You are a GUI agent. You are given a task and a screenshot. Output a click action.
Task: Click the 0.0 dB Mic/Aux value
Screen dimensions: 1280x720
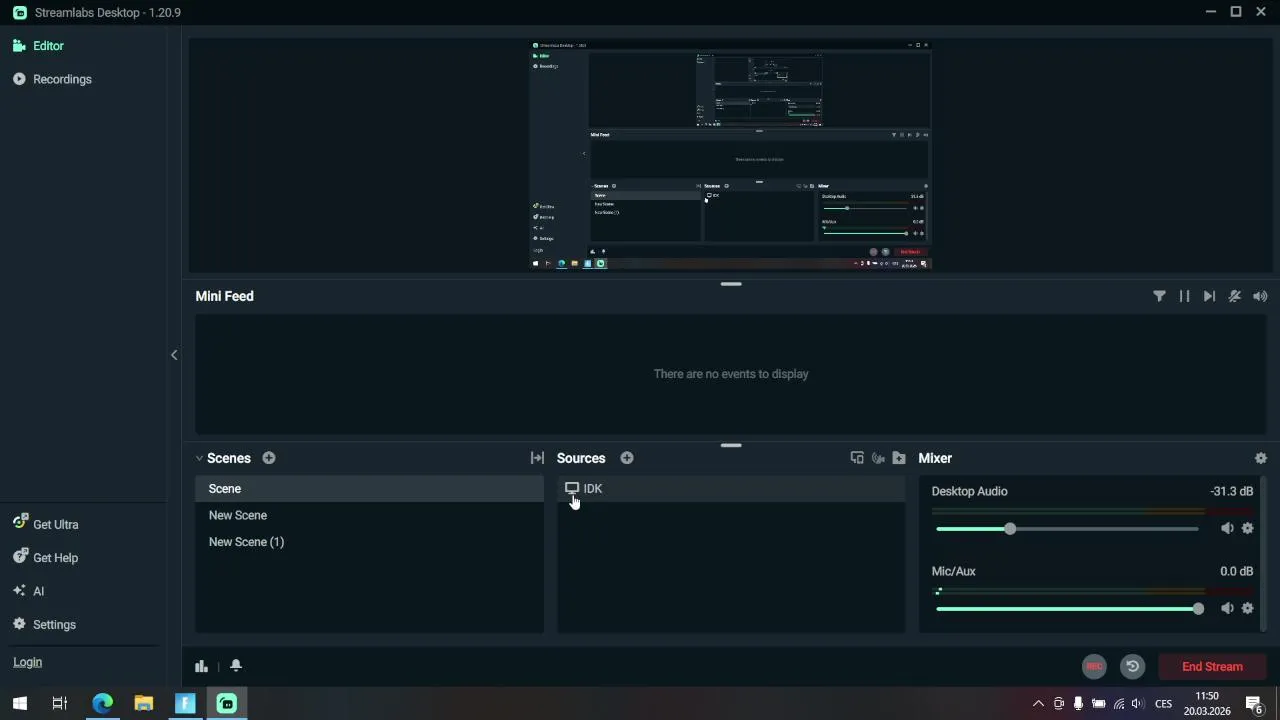tap(1236, 571)
